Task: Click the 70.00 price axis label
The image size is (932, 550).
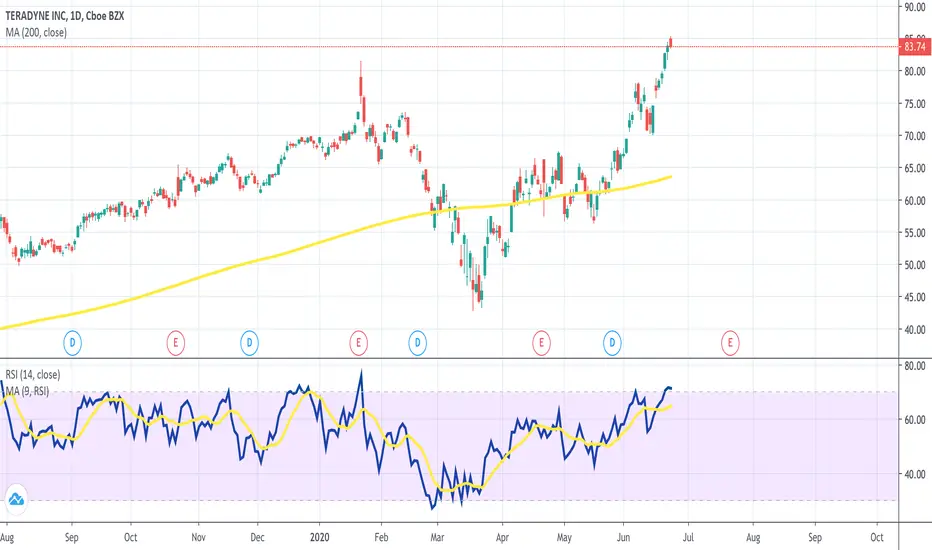Action: coord(915,136)
